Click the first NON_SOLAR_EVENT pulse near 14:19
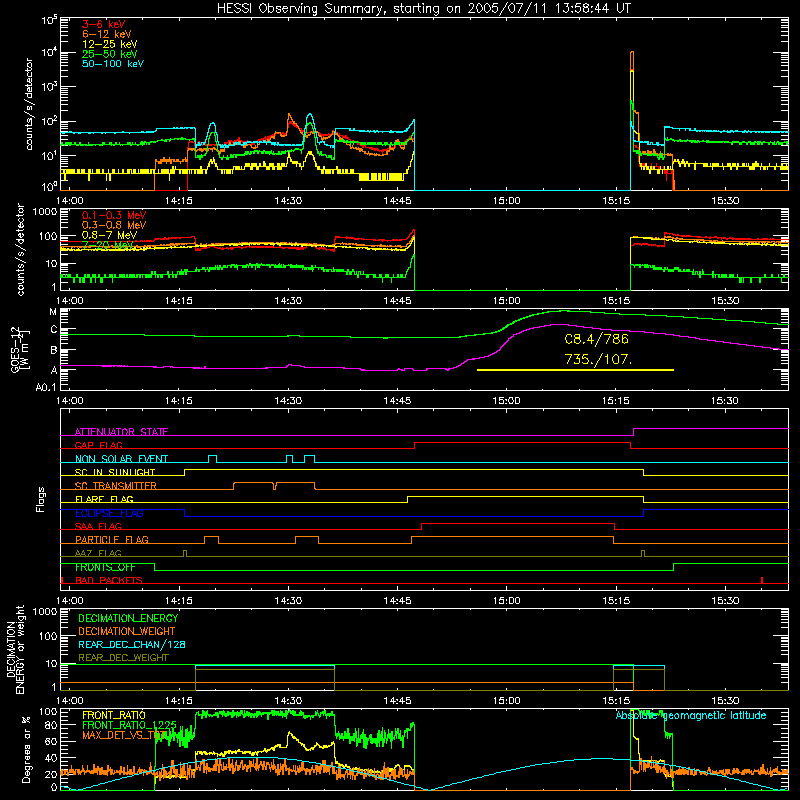The height and width of the screenshot is (800, 800). (x=212, y=458)
